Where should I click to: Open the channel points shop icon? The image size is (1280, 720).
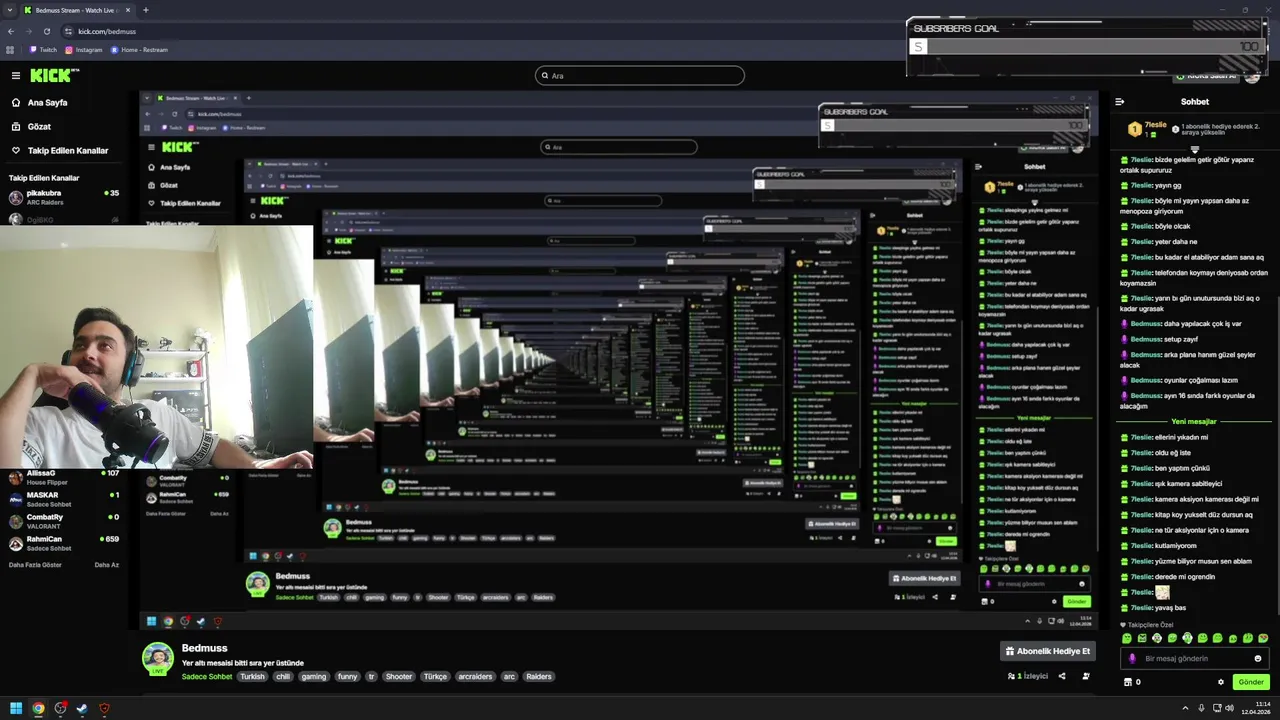click(x=1128, y=682)
